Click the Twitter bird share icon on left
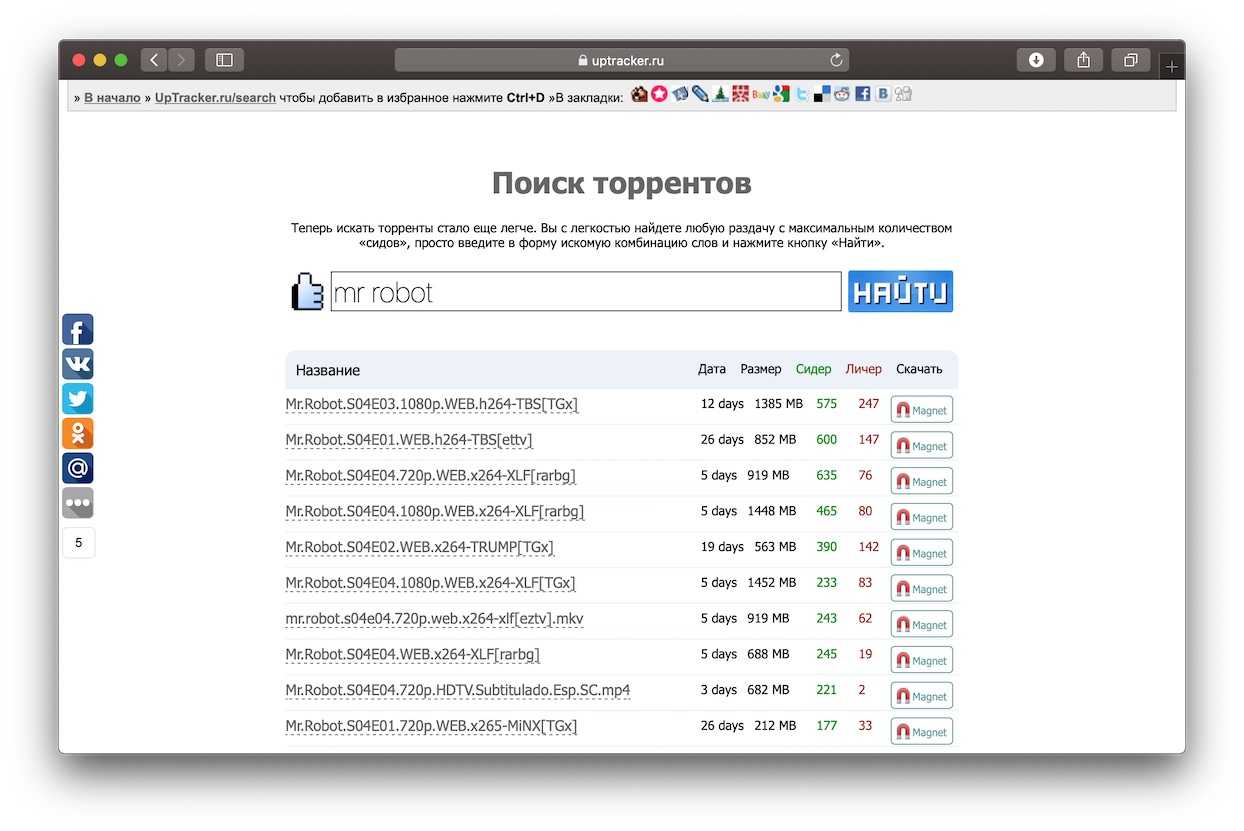 pyautogui.click(x=78, y=399)
